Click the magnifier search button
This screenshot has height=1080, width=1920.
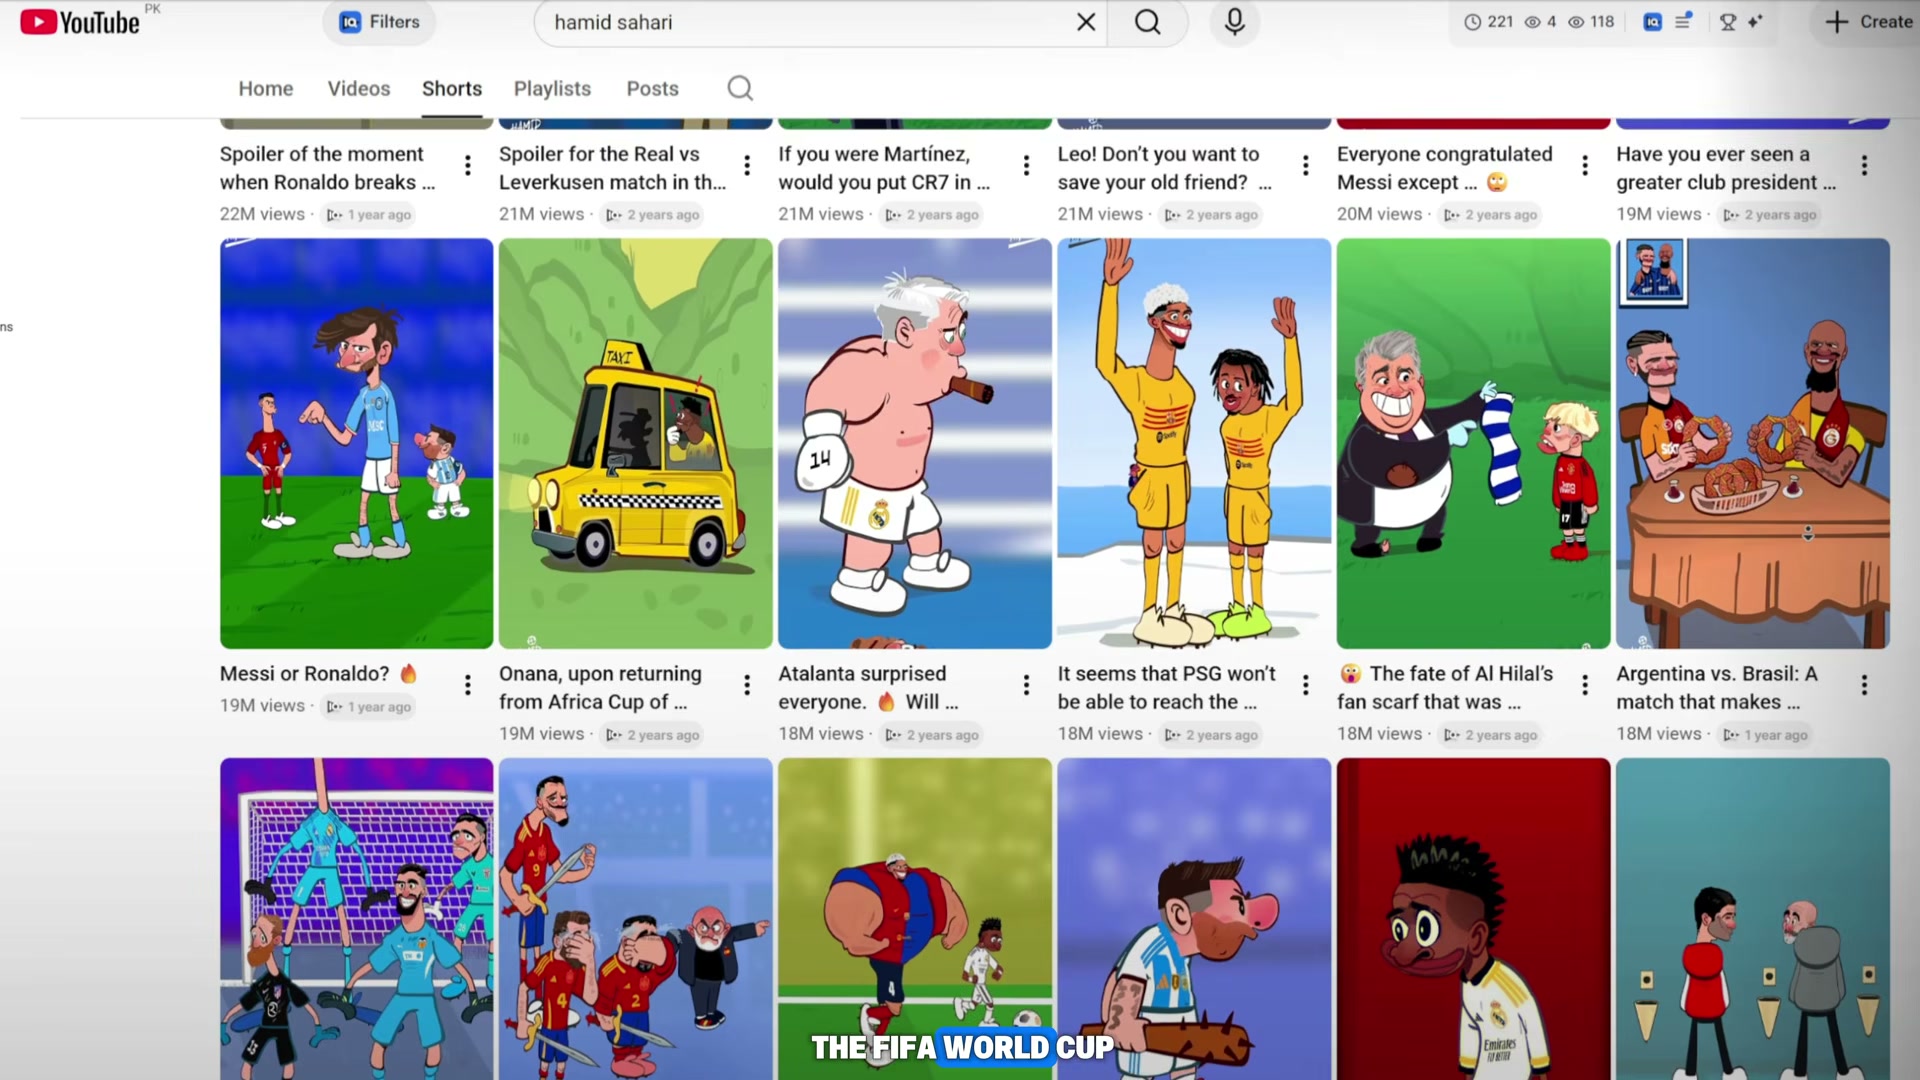tap(1148, 22)
